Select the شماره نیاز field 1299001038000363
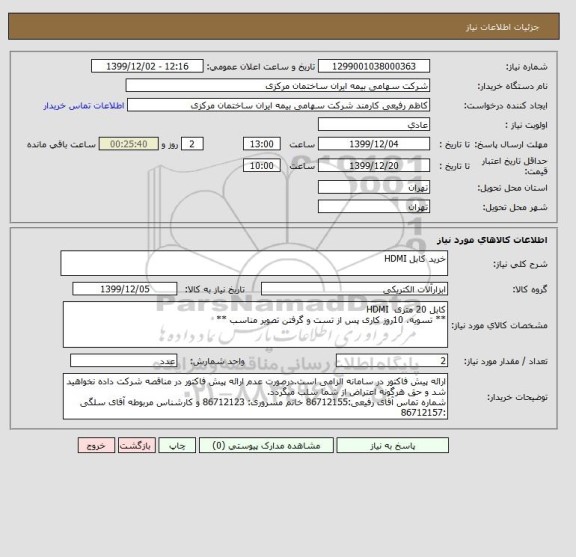The width and height of the screenshot is (576, 557). pos(374,67)
